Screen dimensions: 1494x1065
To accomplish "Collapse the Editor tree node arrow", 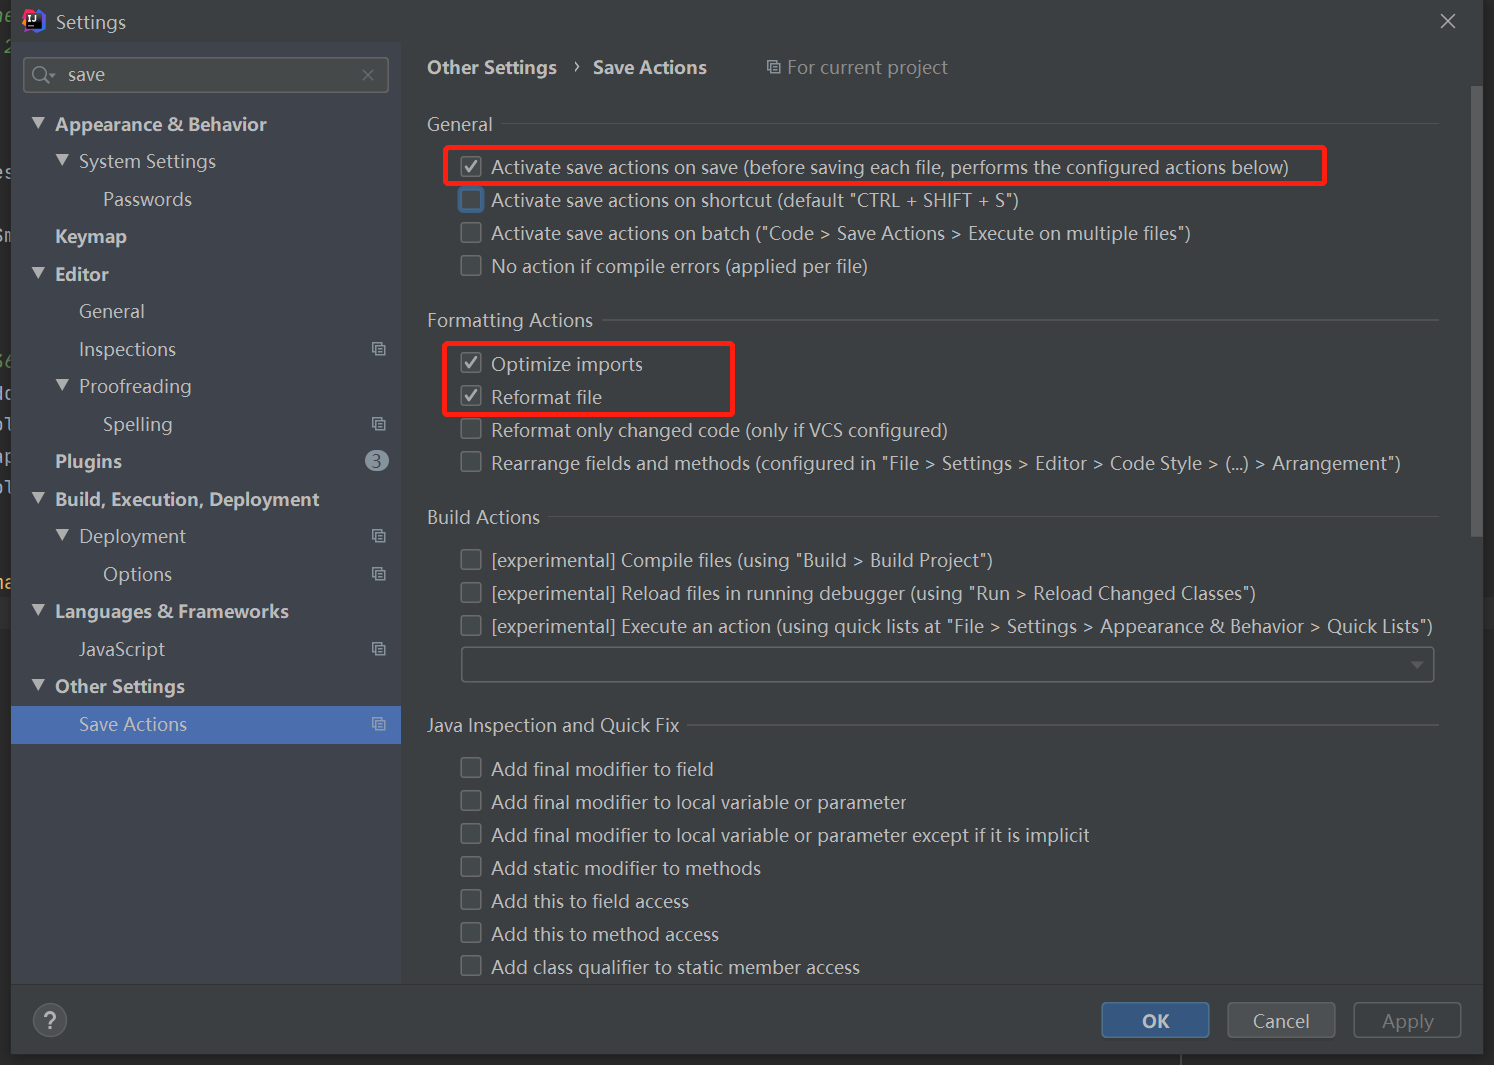I will [x=38, y=273].
